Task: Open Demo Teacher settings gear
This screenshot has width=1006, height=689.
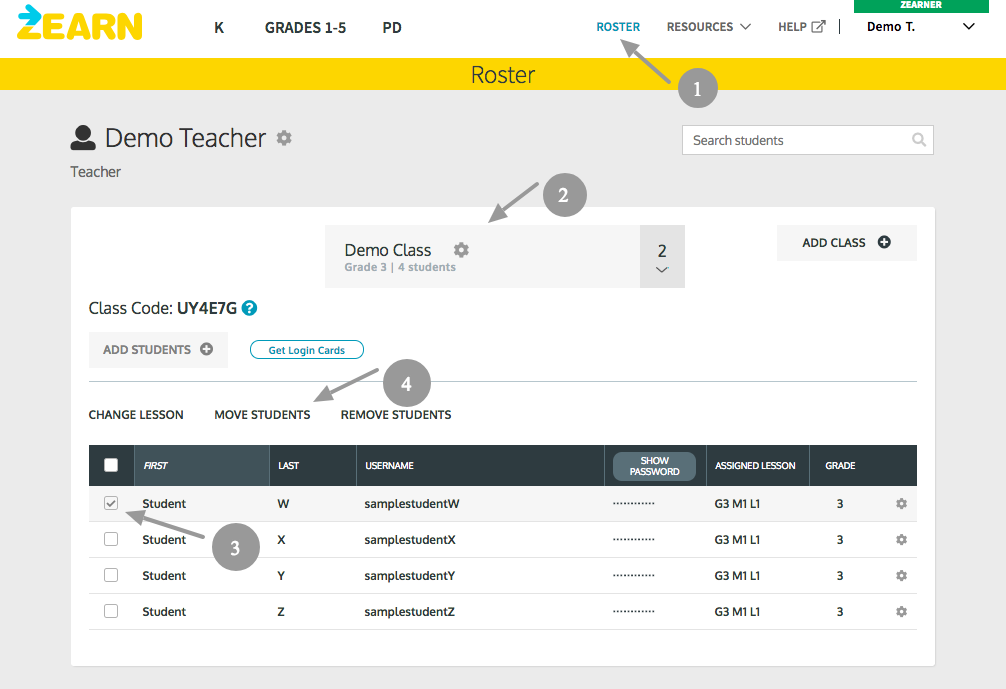Action: pos(284,138)
